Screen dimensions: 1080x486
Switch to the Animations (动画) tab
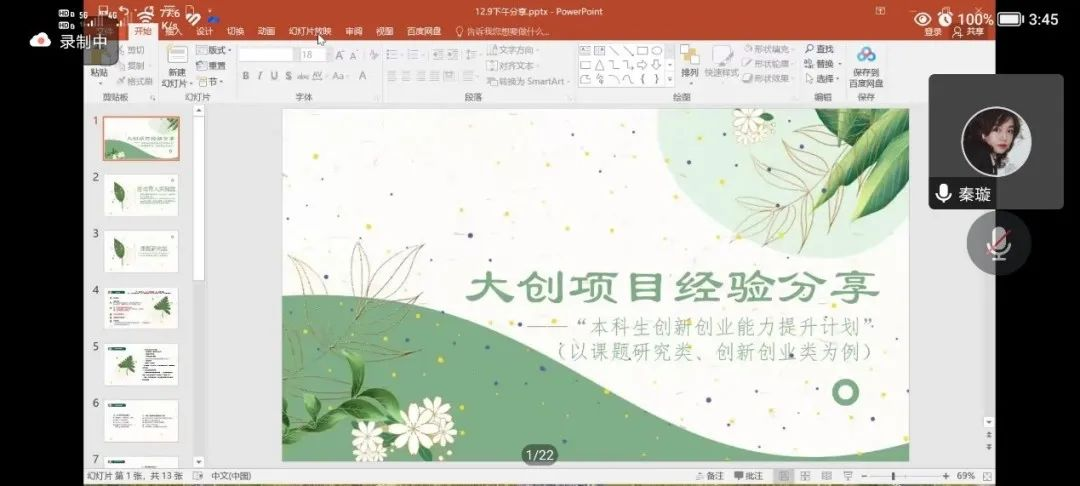click(x=266, y=31)
